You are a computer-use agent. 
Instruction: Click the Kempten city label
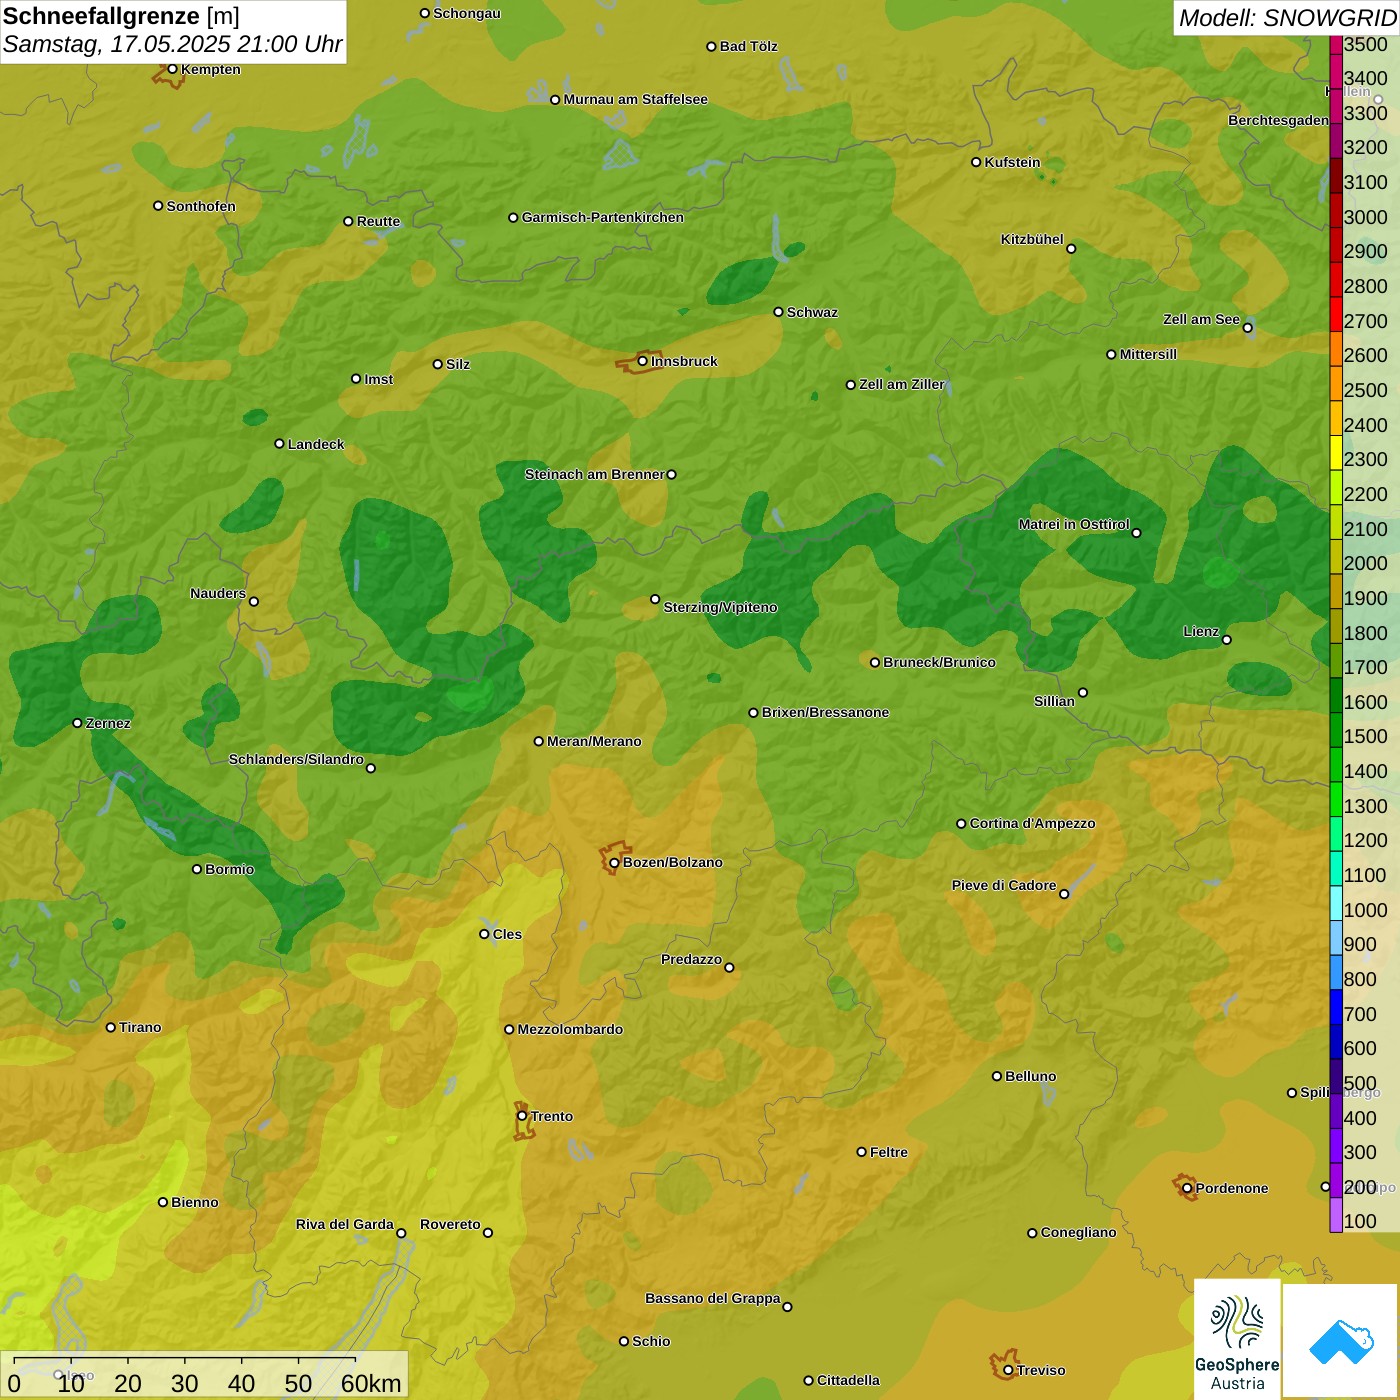click(210, 69)
